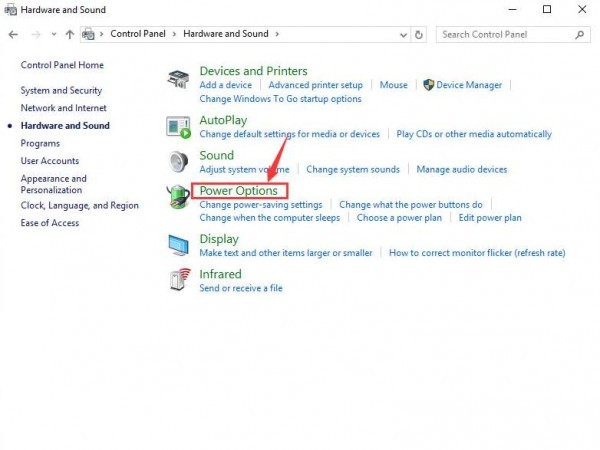Click the Sound speaker icon
The image size is (600, 450).
click(178, 161)
